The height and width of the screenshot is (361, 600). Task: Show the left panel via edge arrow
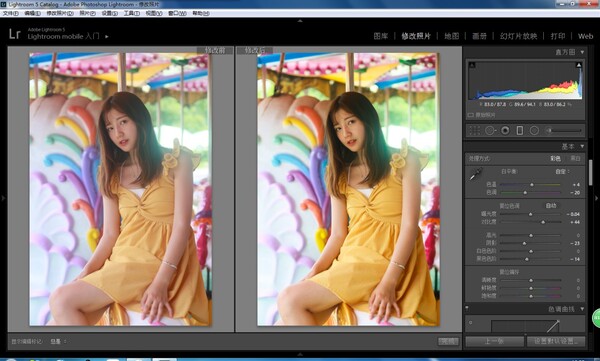[3, 198]
